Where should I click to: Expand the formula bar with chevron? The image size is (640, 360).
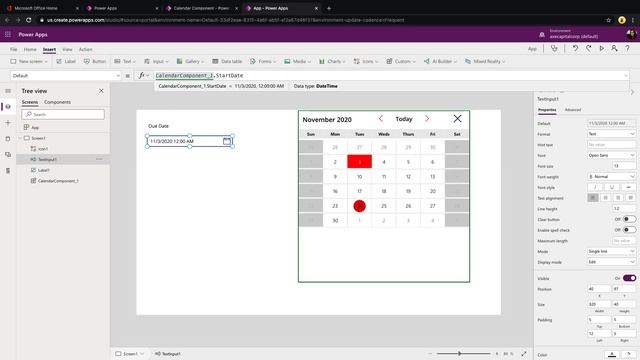pyautogui.click(x=626, y=76)
